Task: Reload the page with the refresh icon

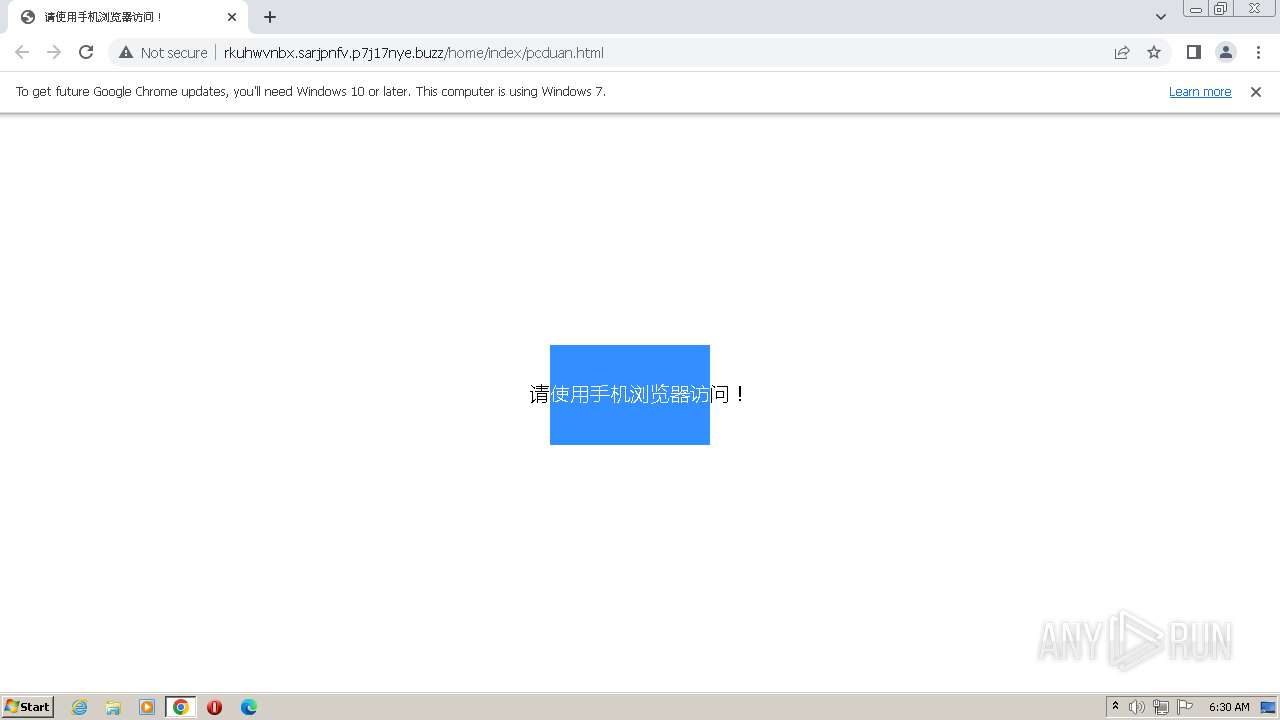Action: pyautogui.click(x=86, y=52)
